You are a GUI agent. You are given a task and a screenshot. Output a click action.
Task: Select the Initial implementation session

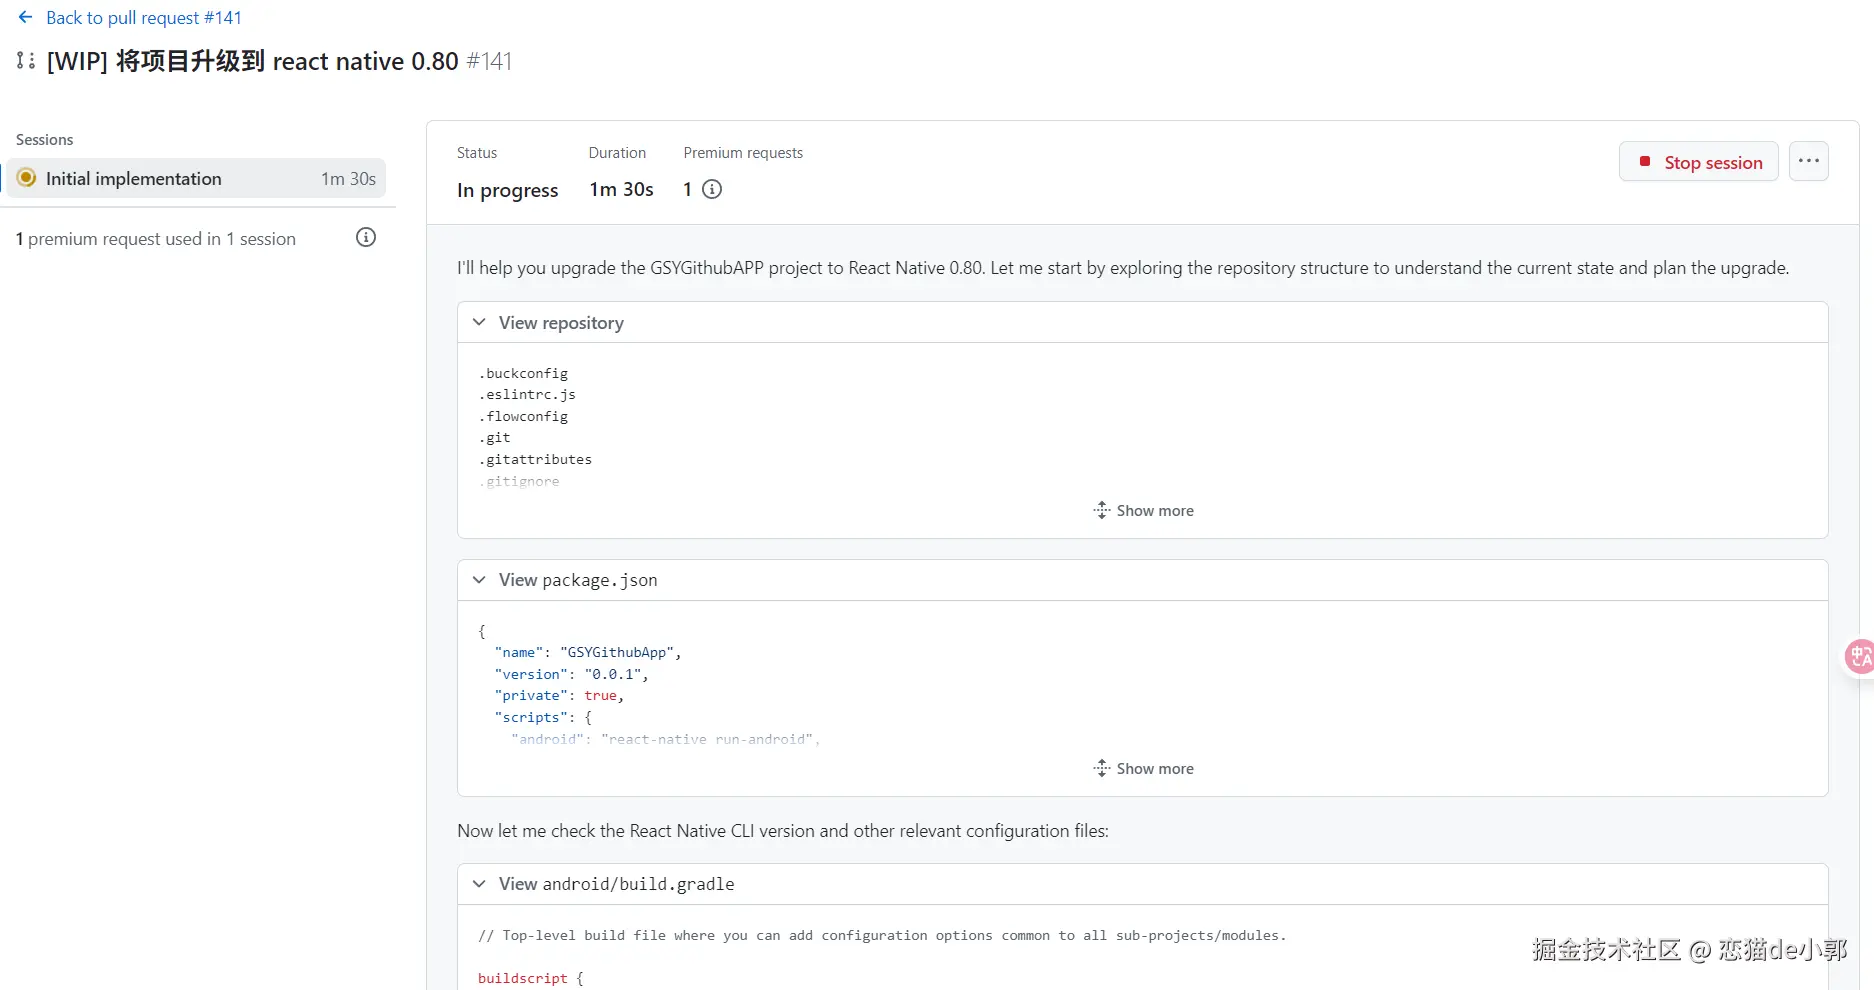click(134, 178)
